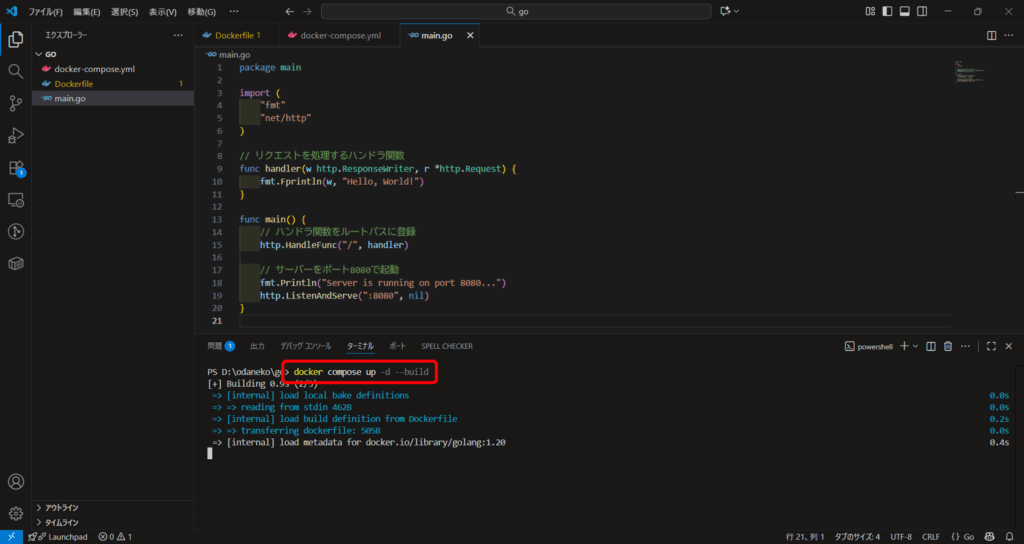Toggle the bottom panel layout button

click(904, 11)
